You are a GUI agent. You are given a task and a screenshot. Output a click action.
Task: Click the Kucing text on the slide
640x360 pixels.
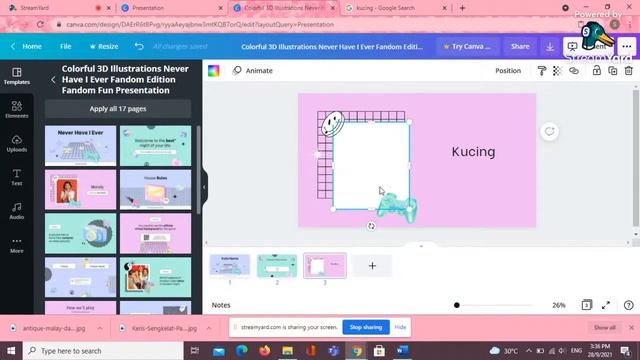[473, 152]
